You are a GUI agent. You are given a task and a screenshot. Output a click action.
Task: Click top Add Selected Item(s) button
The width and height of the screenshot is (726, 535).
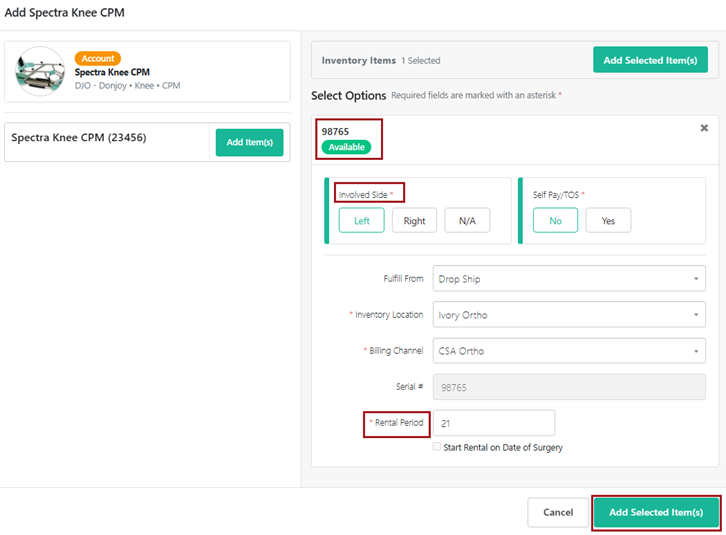(x=650, y=60)
